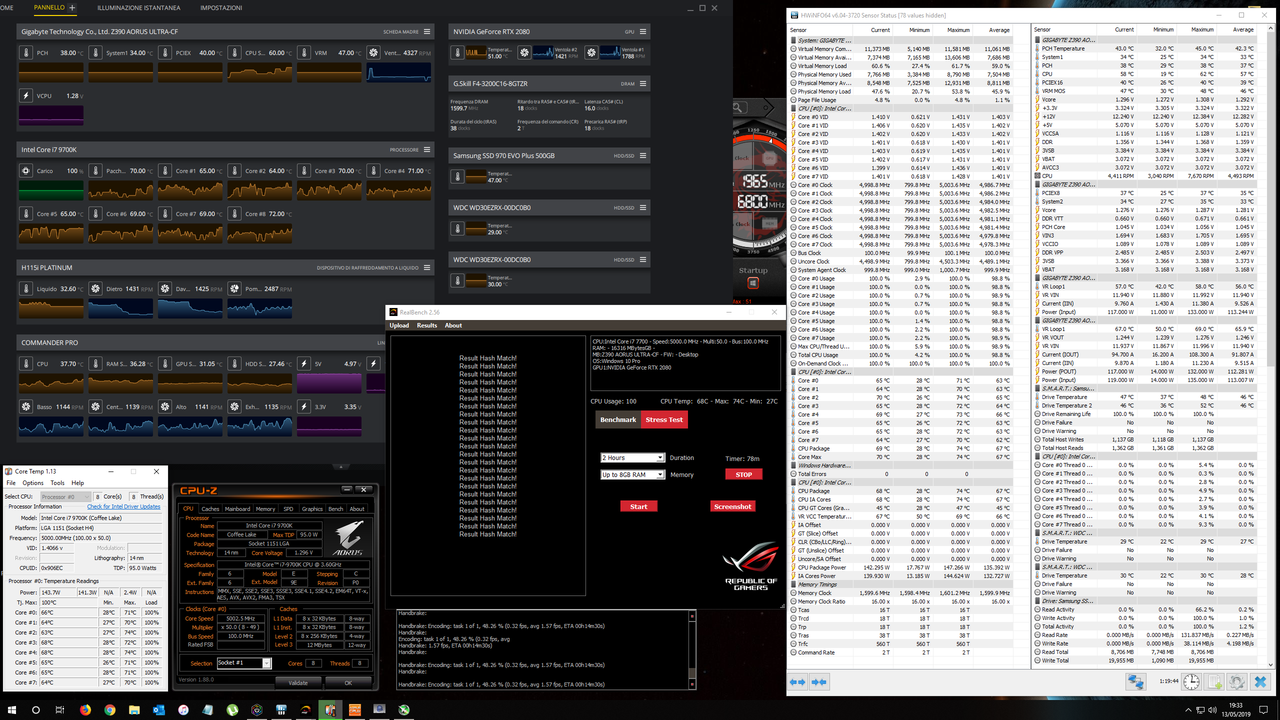Click the clock icon at the bottom of HWiNFO
1280x720 pixels.
point(1190,681)
